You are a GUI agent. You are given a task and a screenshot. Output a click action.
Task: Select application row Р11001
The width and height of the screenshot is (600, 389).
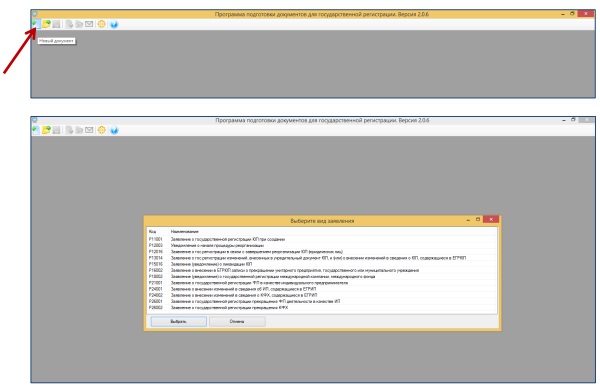click(322, 239)
